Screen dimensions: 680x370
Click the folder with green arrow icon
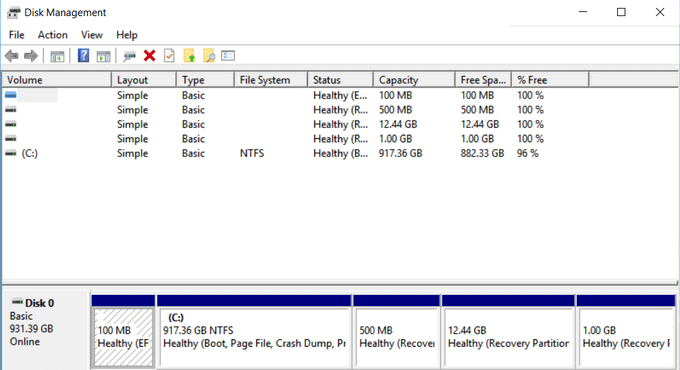click(189, 56)
